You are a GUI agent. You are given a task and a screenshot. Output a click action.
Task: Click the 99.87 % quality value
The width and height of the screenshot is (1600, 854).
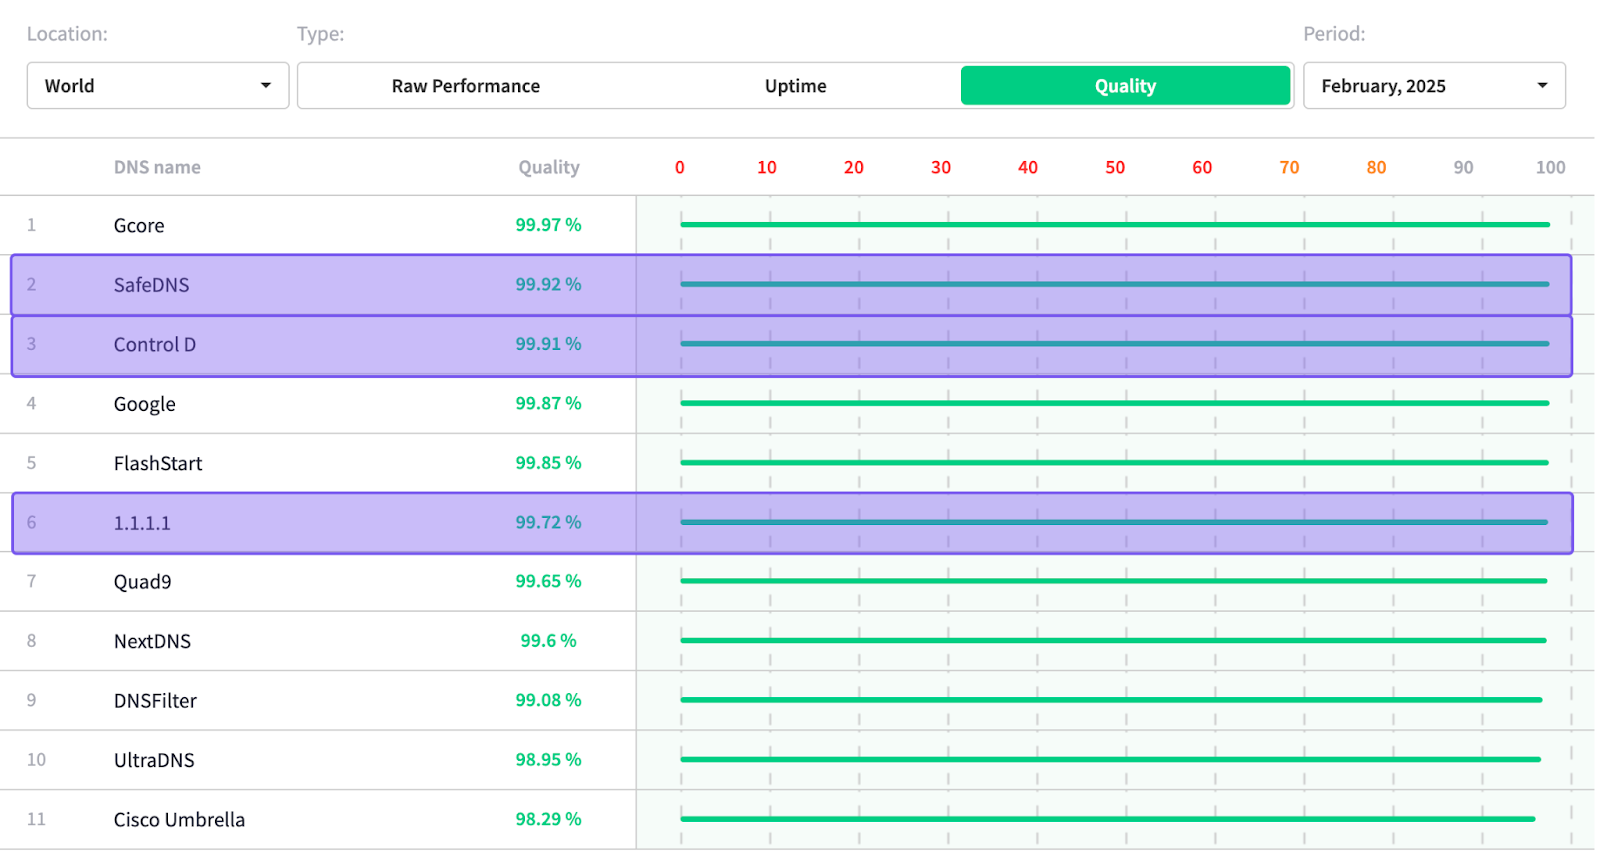coord(548,403)
